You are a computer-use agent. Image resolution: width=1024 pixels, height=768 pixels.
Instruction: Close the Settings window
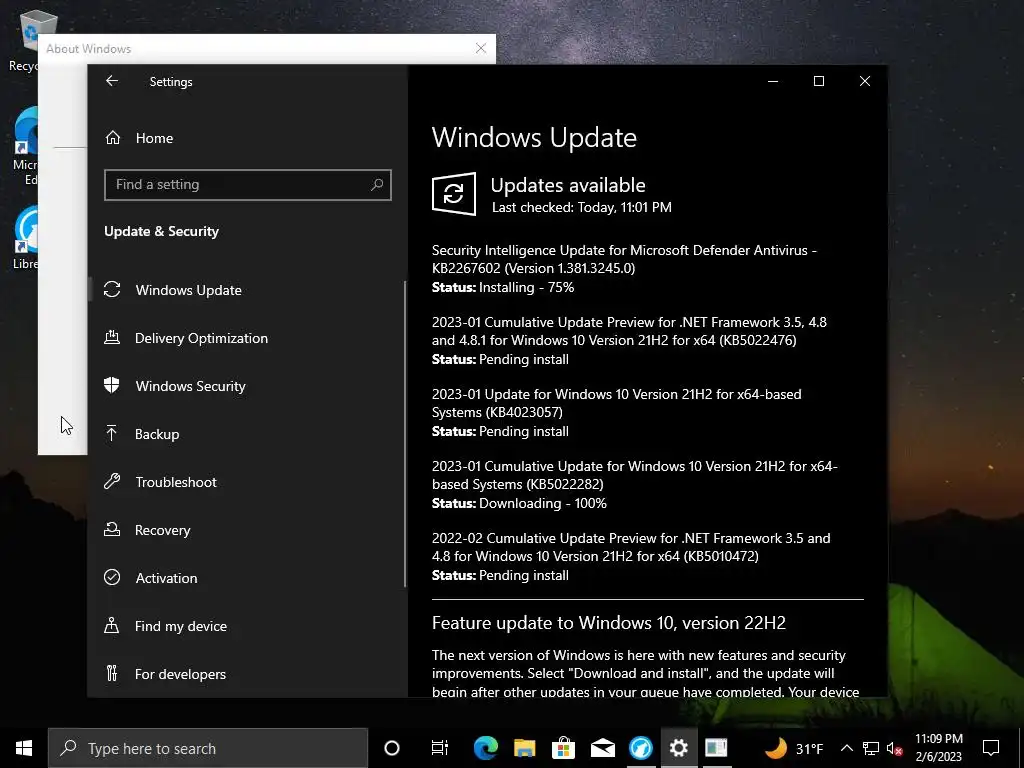(x=865, y=81)
